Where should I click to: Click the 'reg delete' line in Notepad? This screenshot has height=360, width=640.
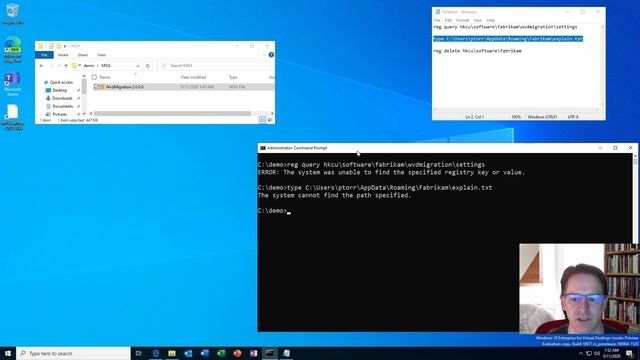(477, 51)
